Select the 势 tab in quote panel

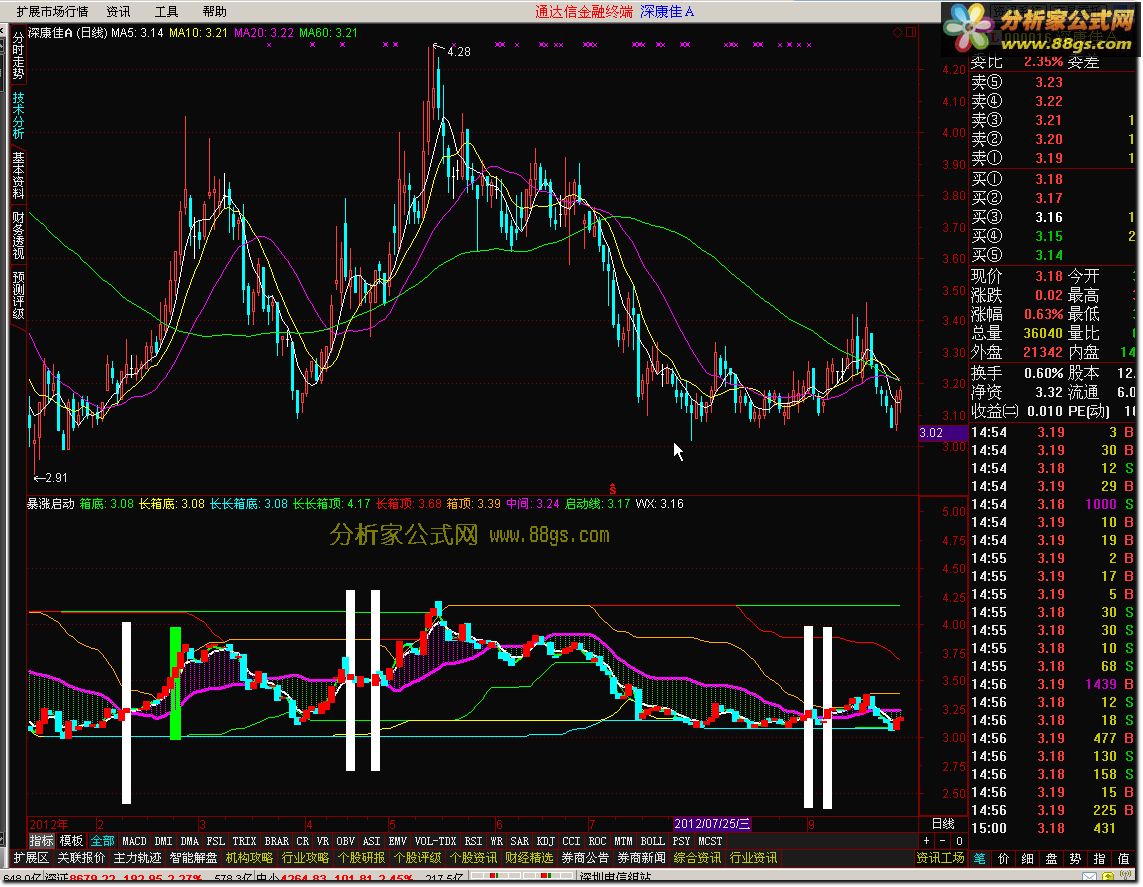click(1076, 859)
